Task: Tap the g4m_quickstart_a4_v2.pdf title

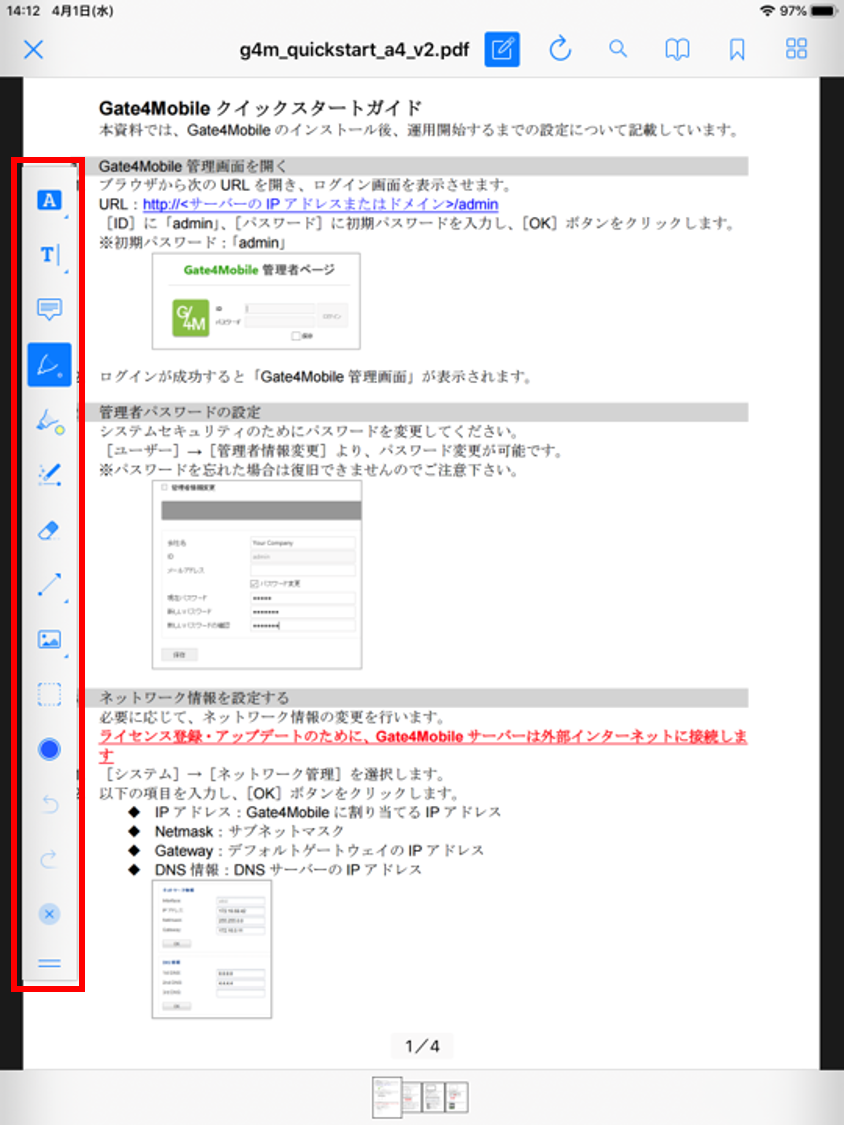Action: click(x=354, y=50)
